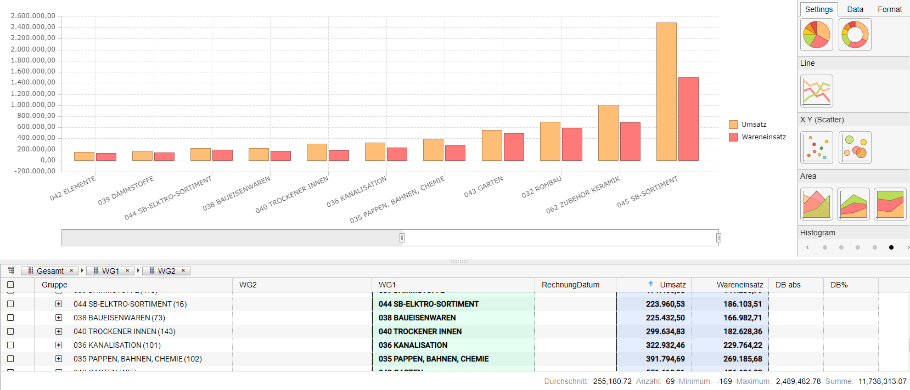This screenshot has height=390, width=910.
Task: Select the first chart page dot
Action: click(824, 247)
